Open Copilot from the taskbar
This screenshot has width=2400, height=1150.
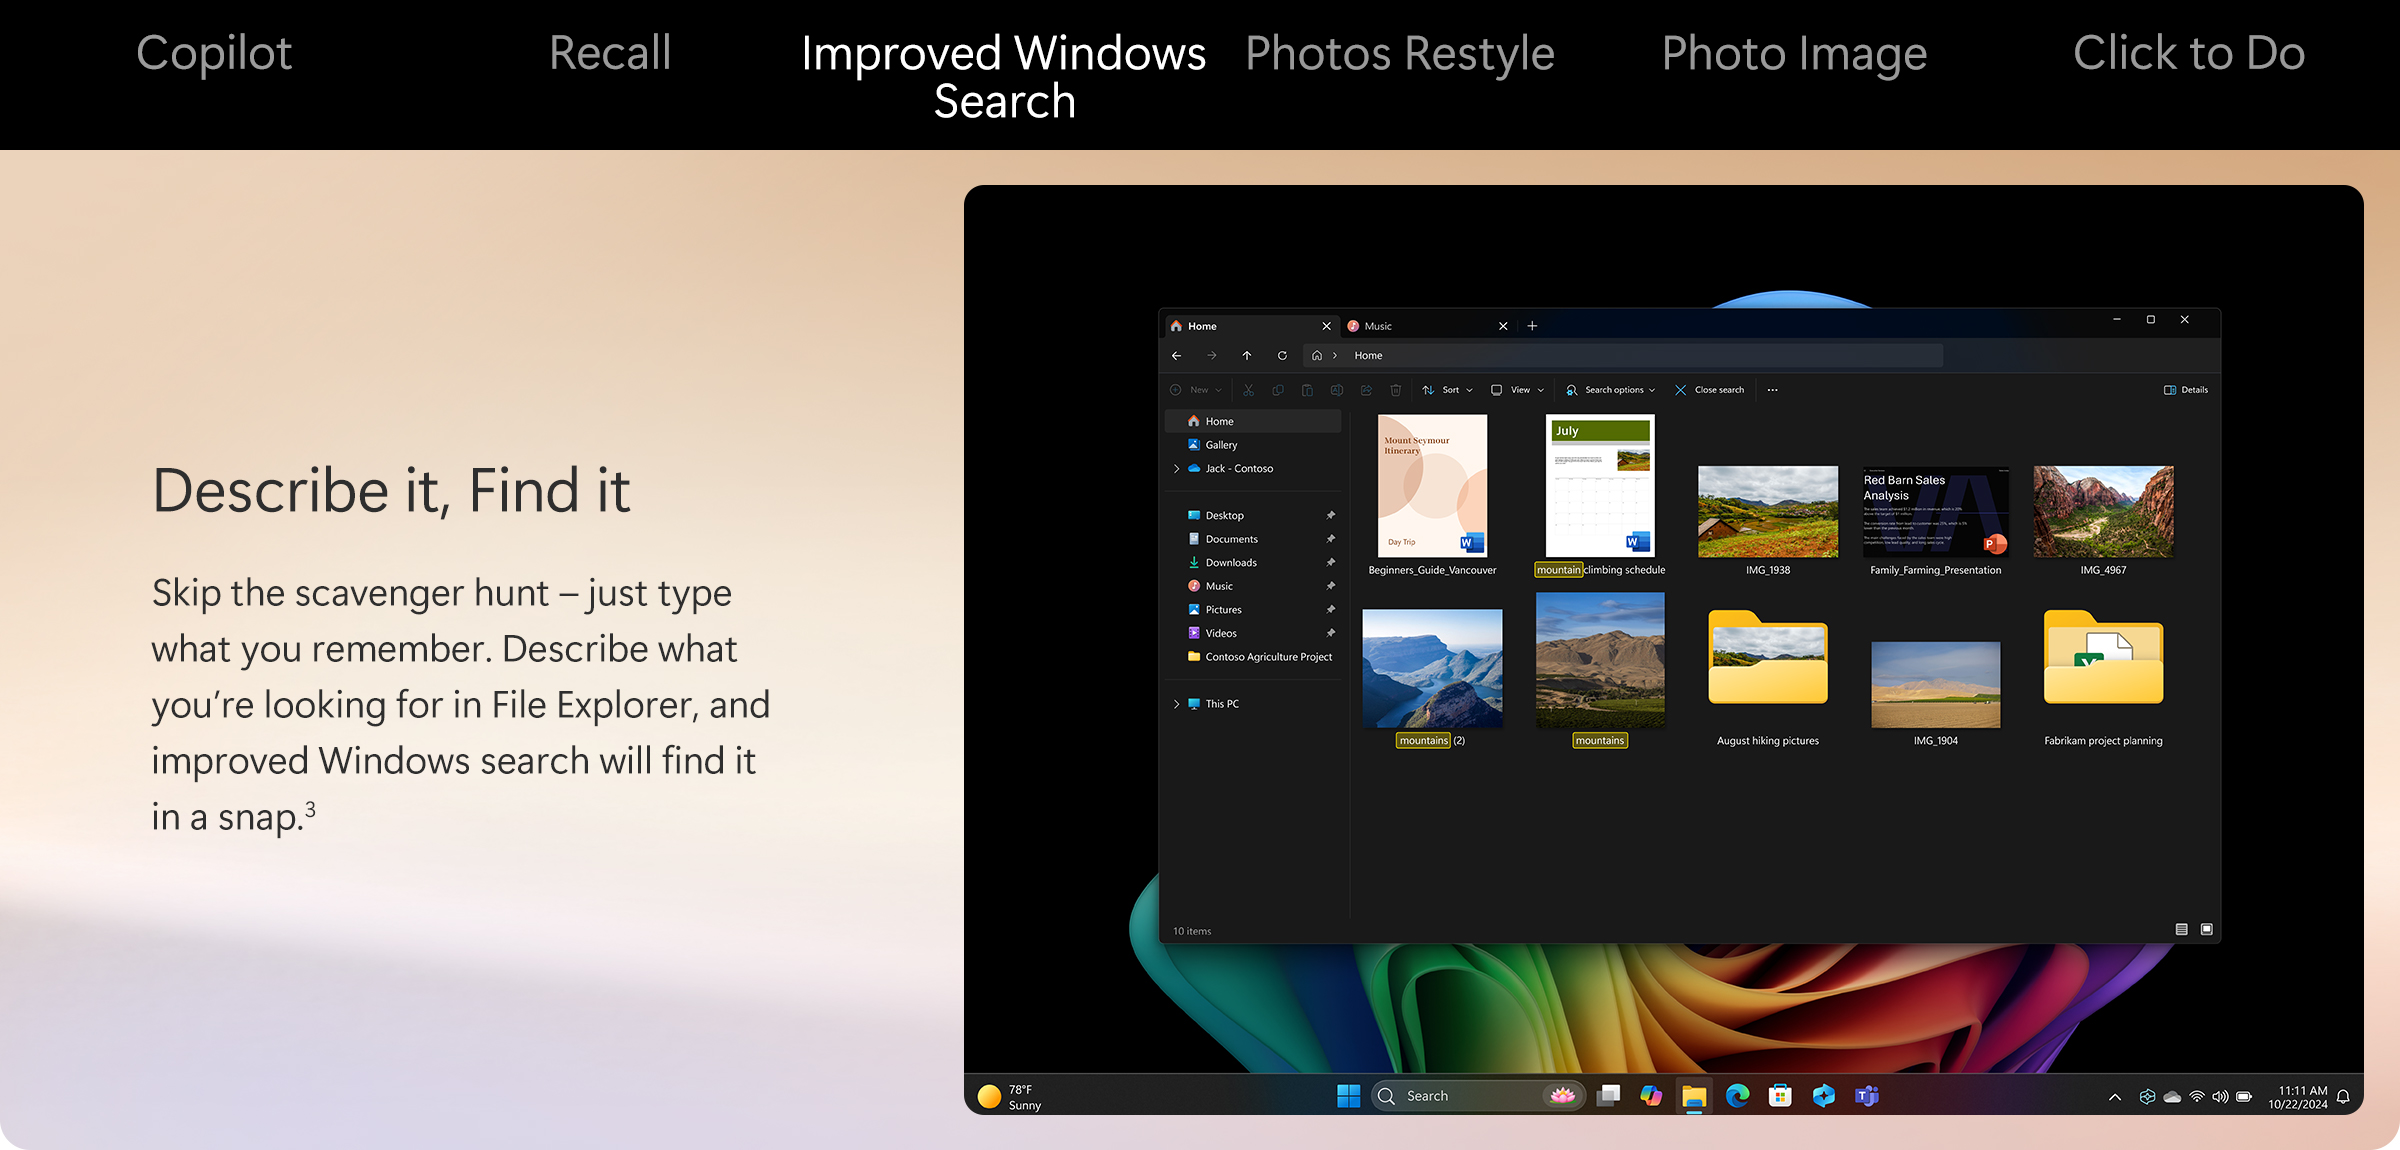(x=1651, y=1096)
